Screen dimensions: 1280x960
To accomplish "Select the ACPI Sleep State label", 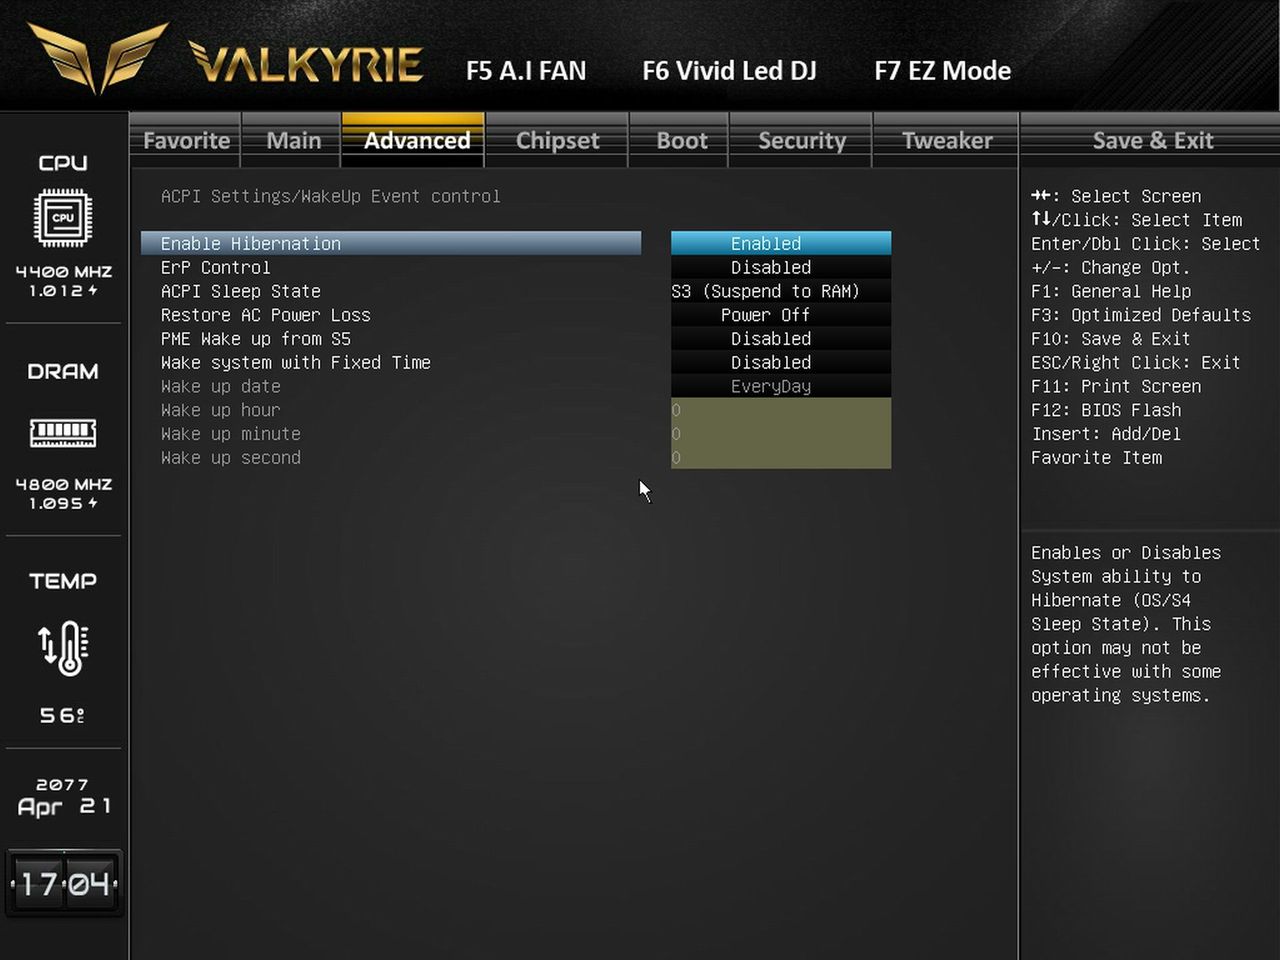I will coord(240,291).
